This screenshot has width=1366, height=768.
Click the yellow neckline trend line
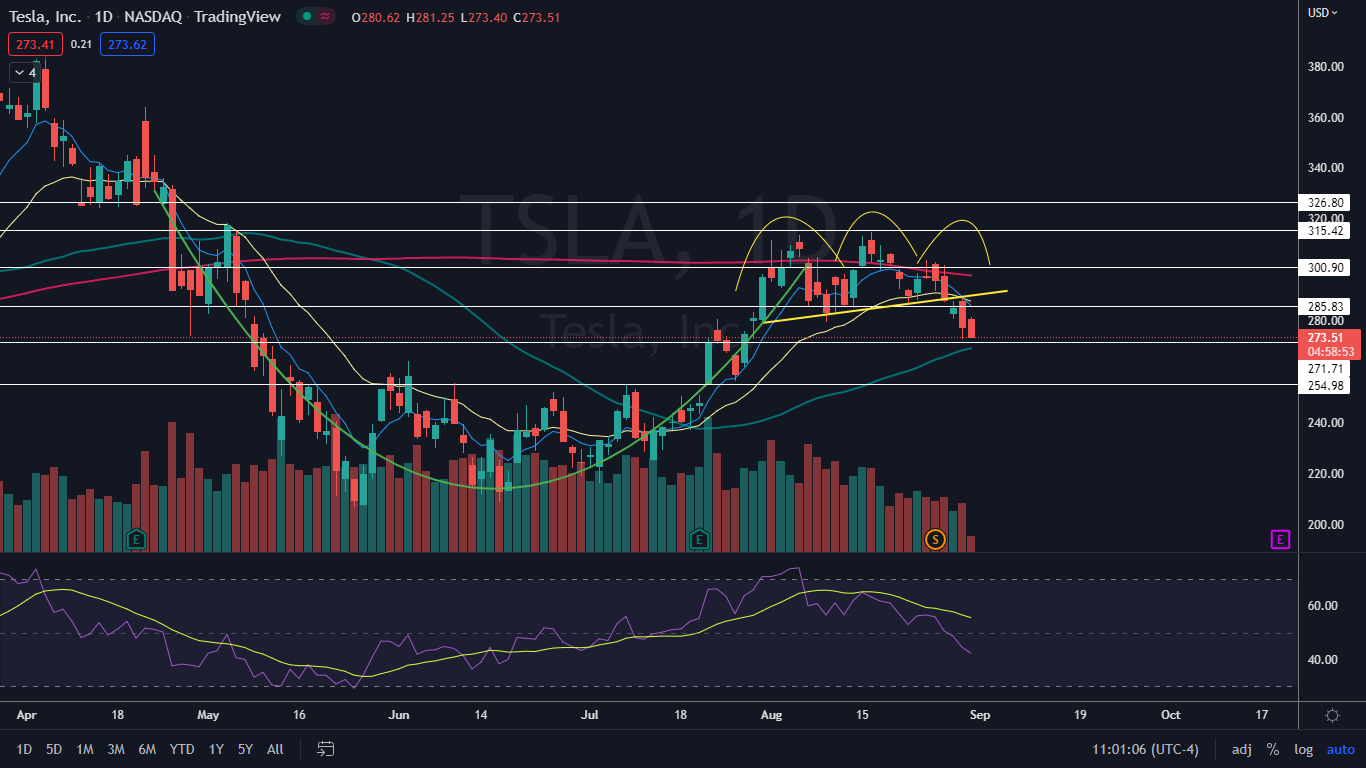pyautogui.click(x=884, y=307)
